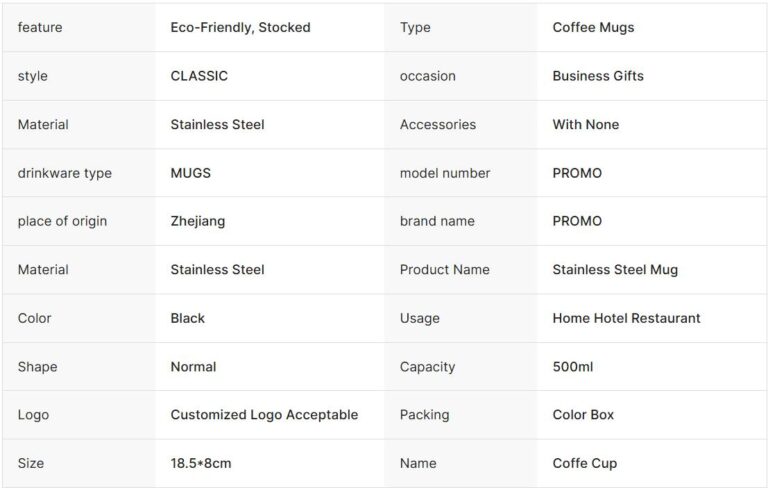The width and height of the screenshot is (768, 488).
Task: Click the "With None" accessories value
Action: pos(585,125)
